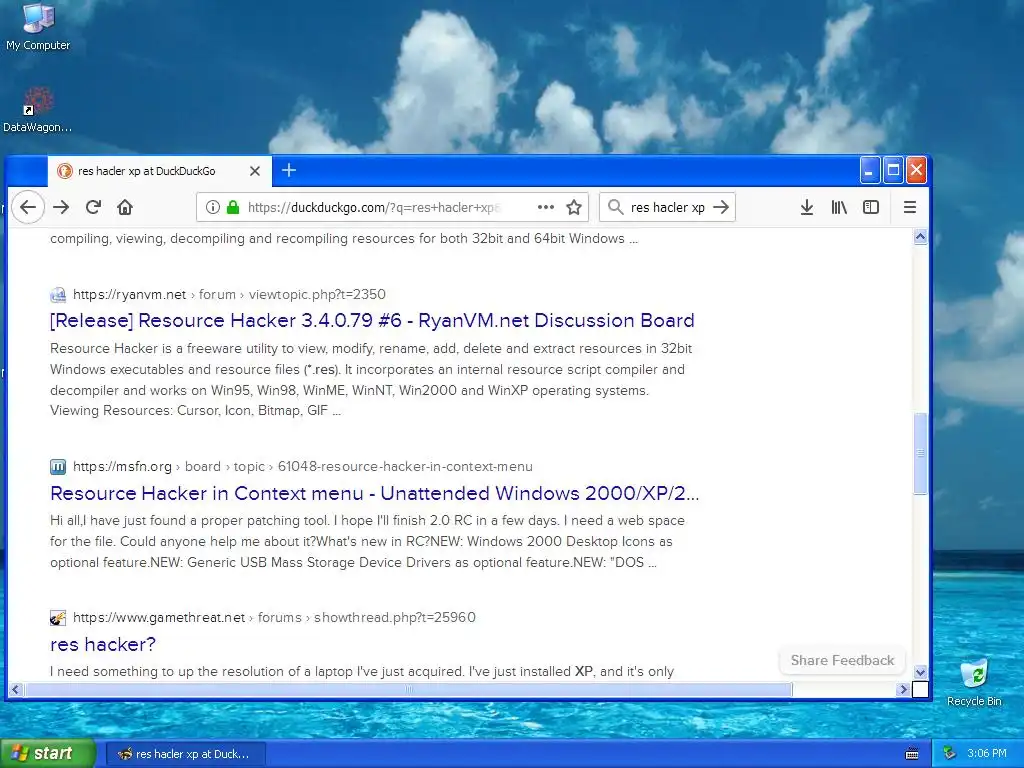
Task: Click the horizontal scrollbar left arrow
Action: point(15,689)
